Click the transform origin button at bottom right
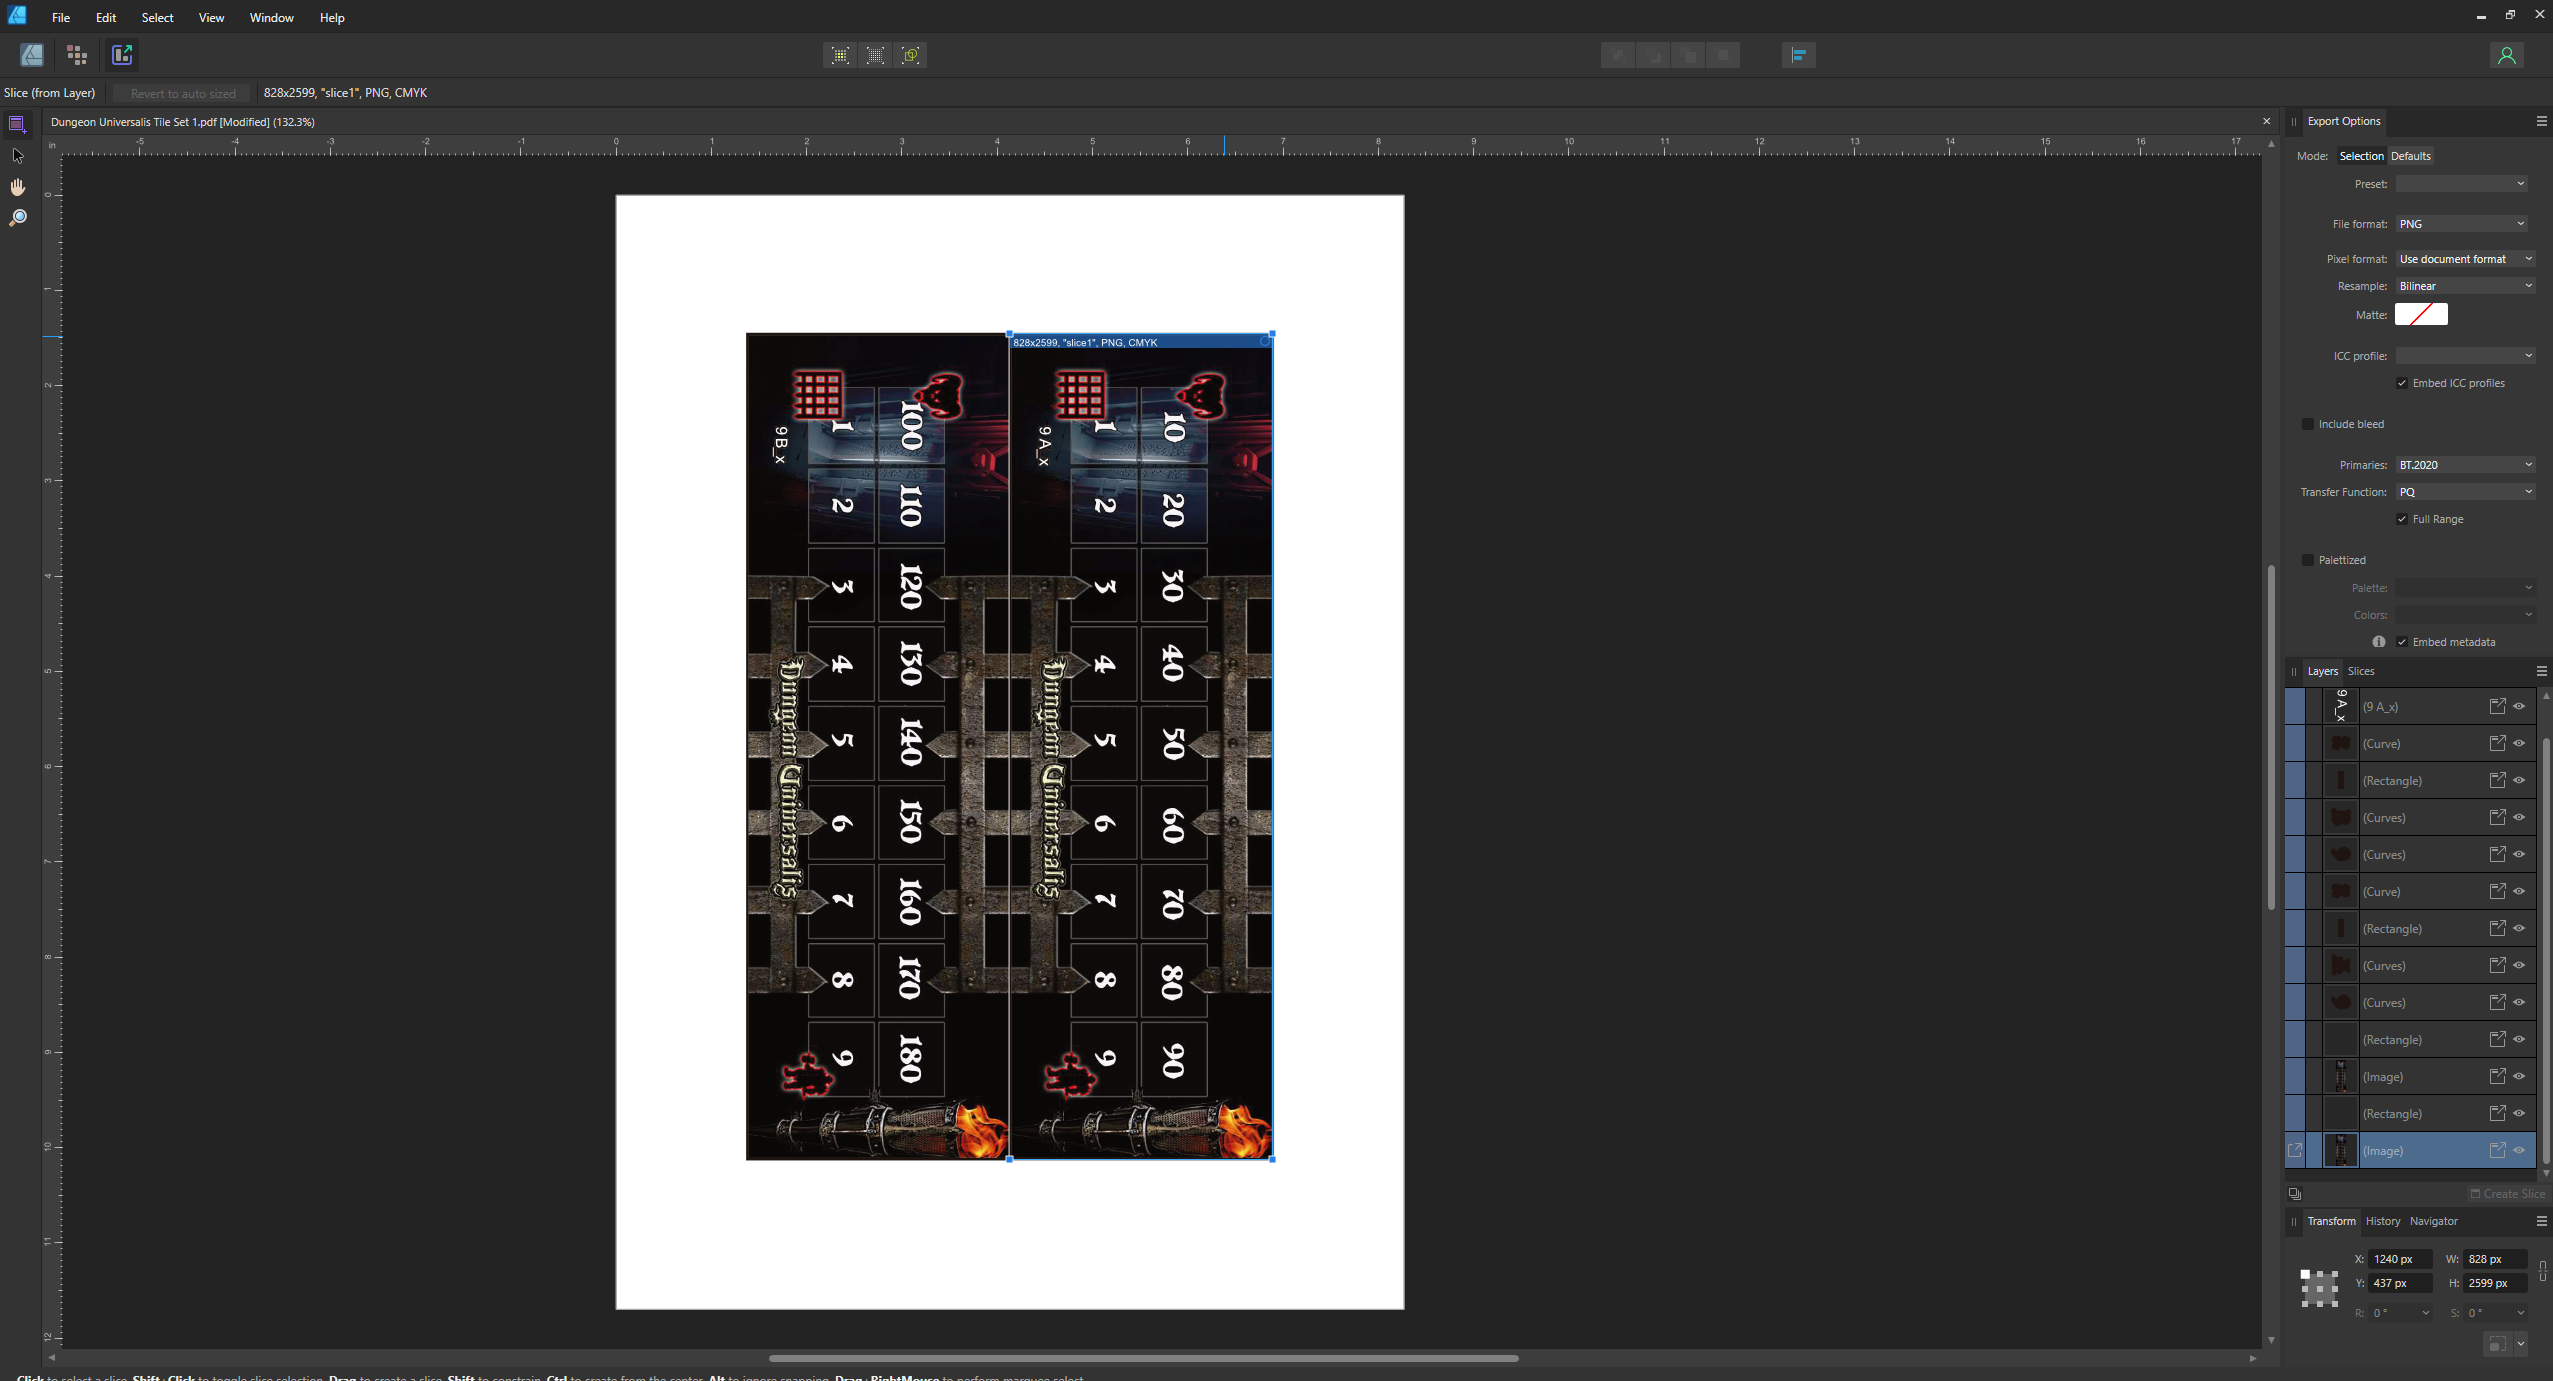 point(2497,1344)
